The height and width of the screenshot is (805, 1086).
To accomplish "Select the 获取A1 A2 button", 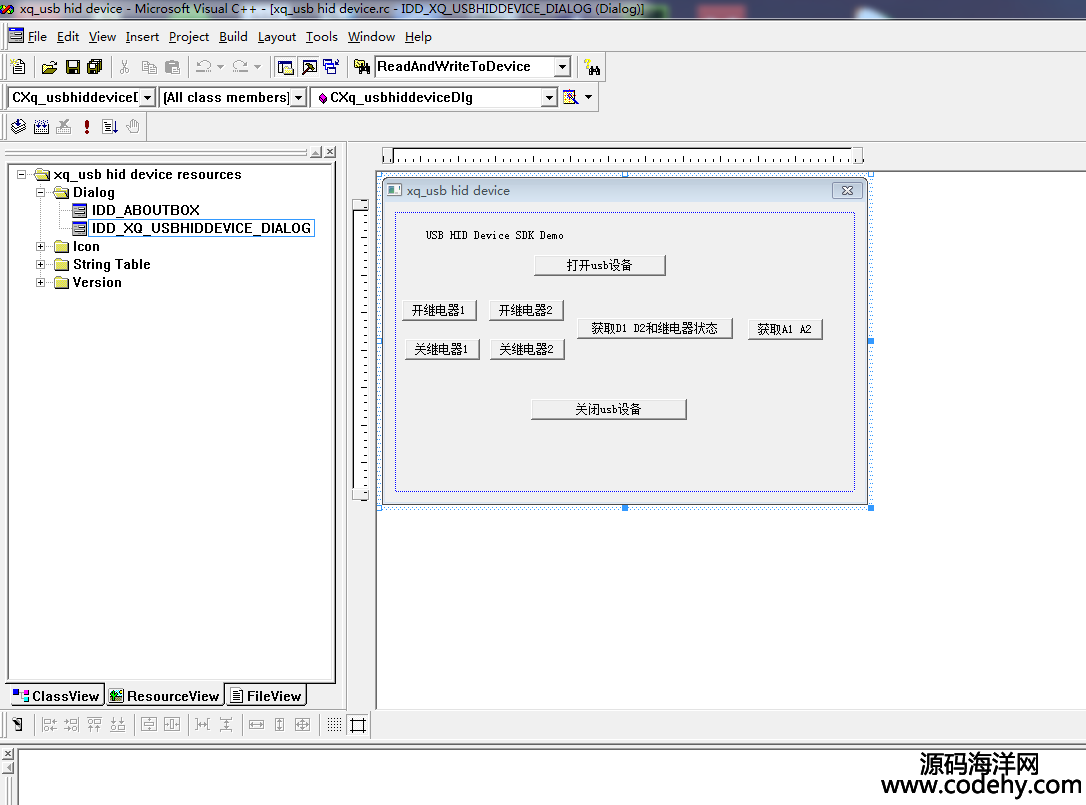I will point(785,329).
